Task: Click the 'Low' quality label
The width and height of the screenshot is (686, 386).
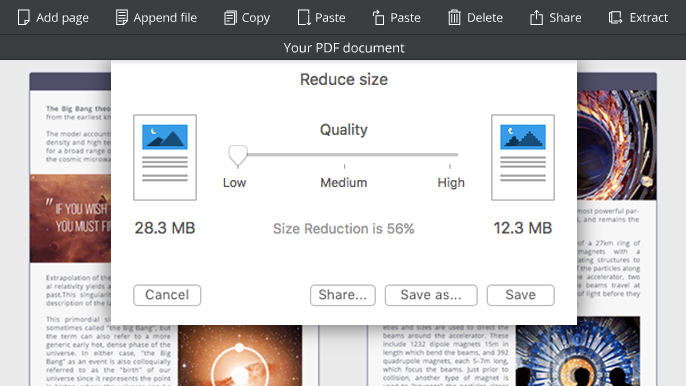Action: tap(234, 182)
